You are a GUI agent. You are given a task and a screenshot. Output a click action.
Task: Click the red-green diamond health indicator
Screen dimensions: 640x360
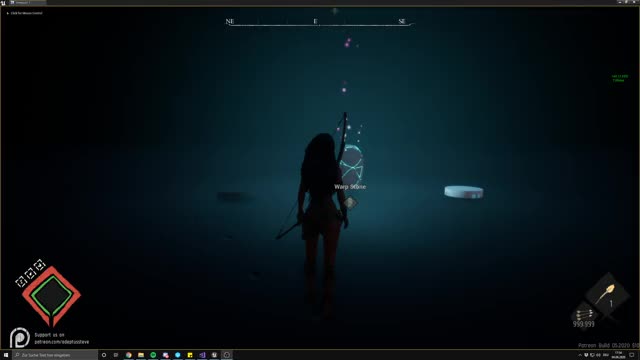click(51, 296)
